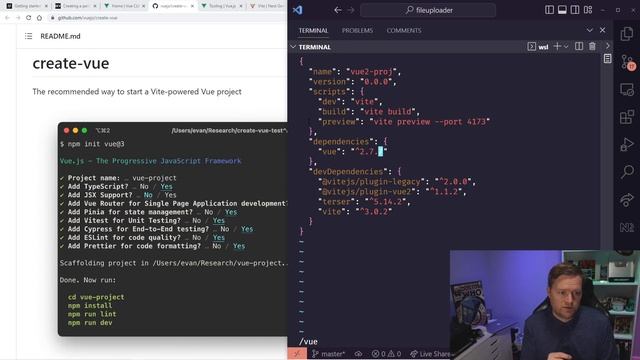640x360 pixels.
Task: Click the "preview" script line in terminal
Action: pyautogui.click(x=405, y=122)
